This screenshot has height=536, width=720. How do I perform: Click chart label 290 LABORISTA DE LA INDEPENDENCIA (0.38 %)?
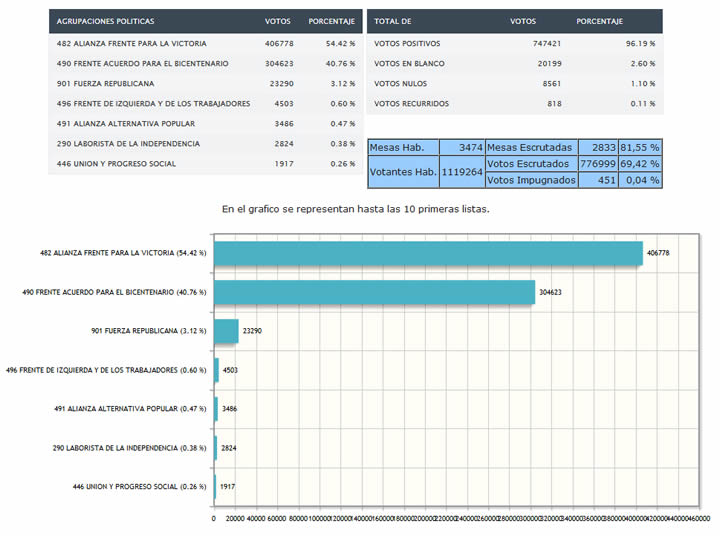pyautogui.click(x=129, y=447)
